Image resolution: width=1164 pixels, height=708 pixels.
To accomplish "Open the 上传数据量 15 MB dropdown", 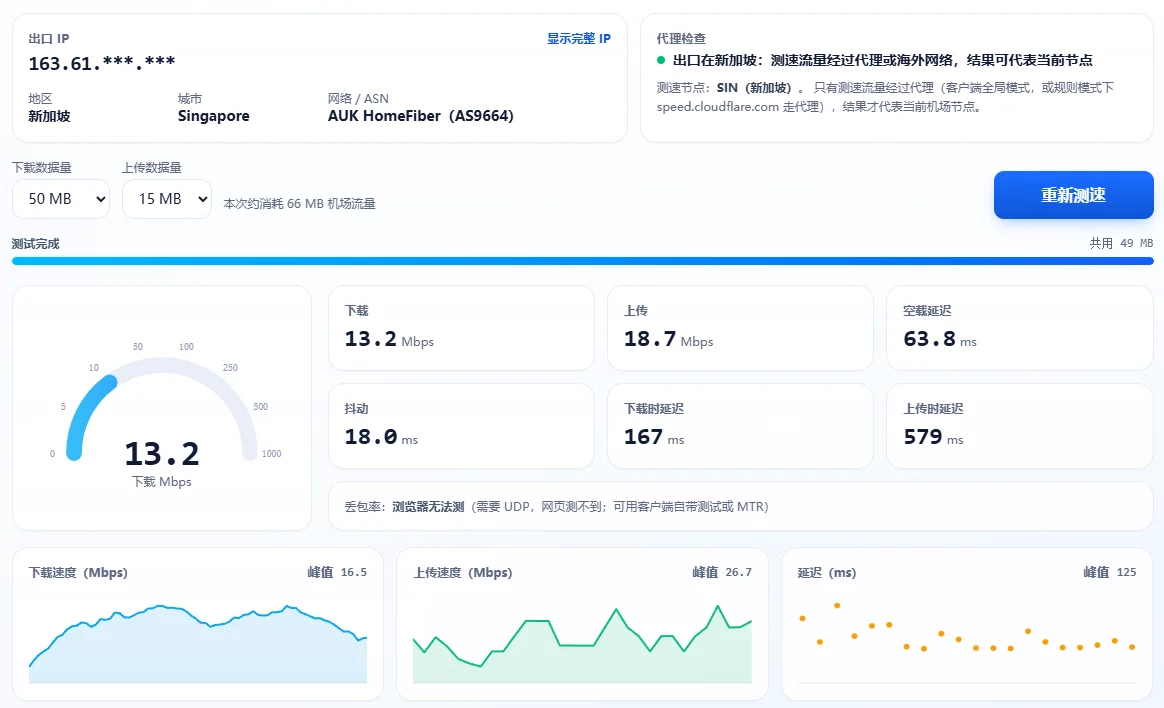I will click(x=167, y=199).
